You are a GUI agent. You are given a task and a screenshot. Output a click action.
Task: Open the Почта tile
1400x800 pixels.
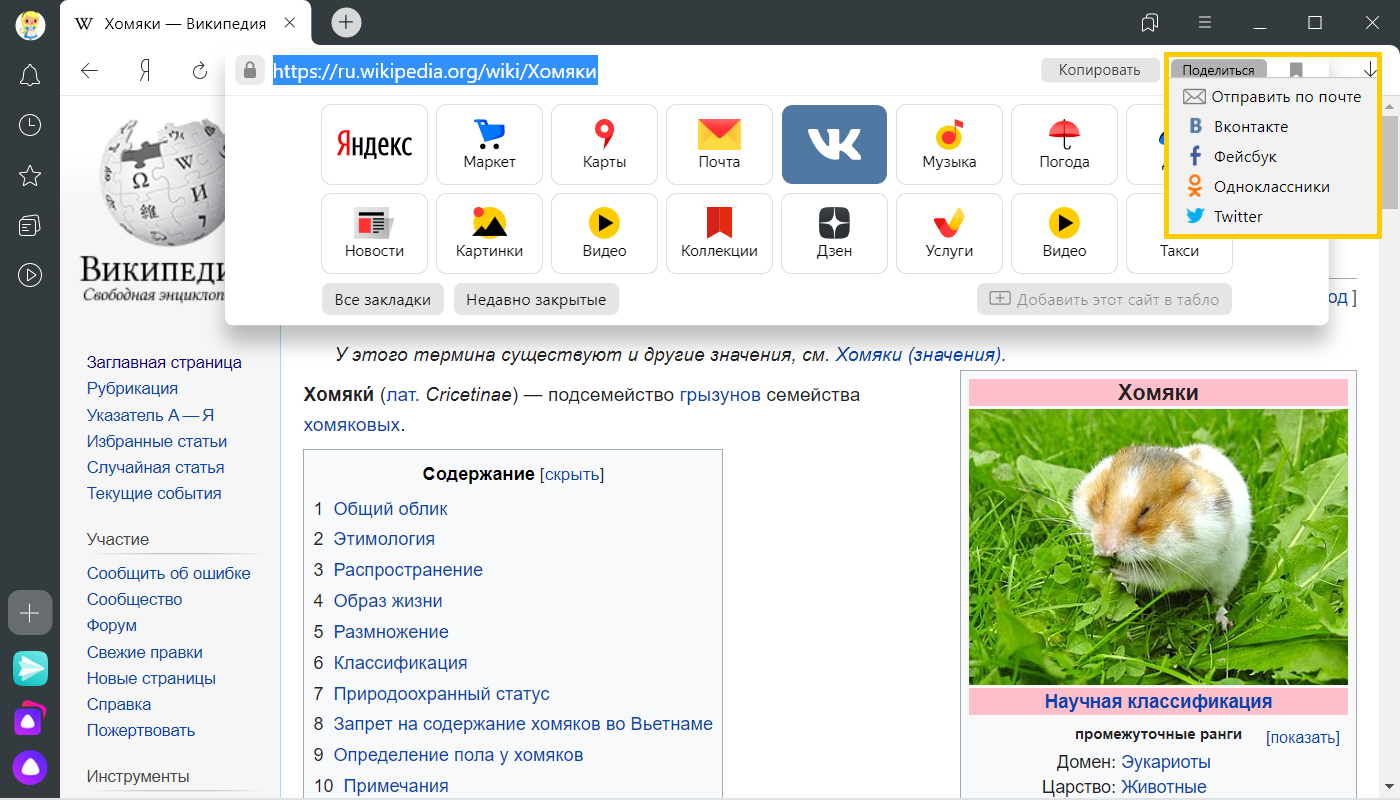pyautogui.click(x=719, y=145)
